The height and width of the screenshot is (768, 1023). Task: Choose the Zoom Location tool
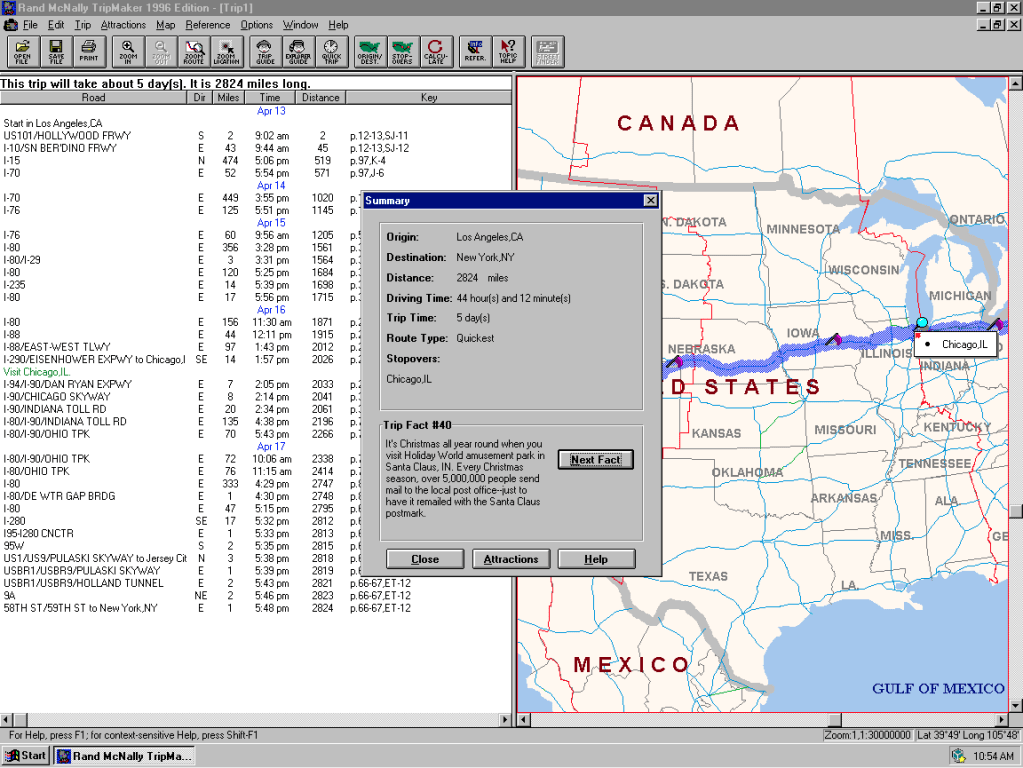tap(227, 50)
